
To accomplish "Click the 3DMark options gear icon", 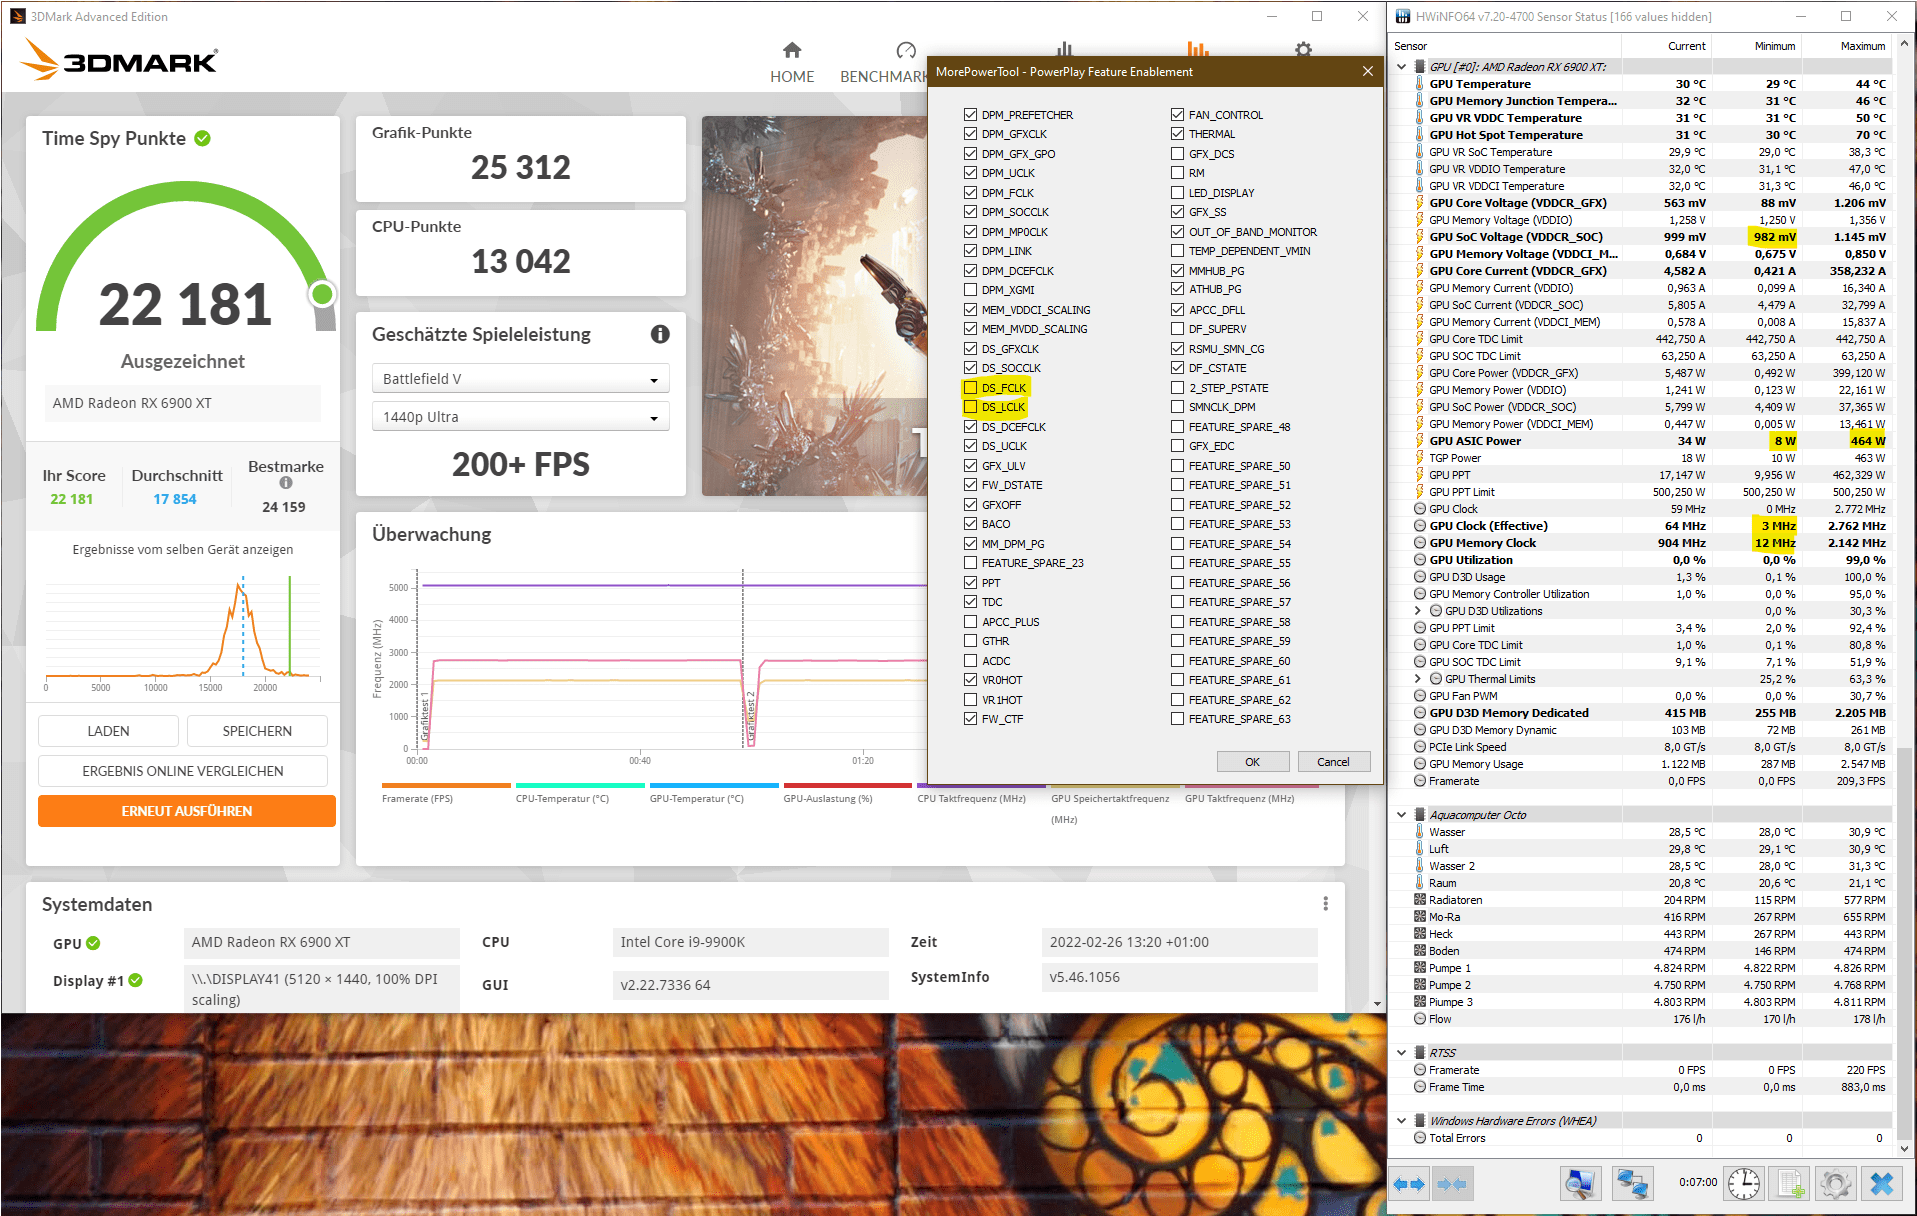I will (1303, 48).
